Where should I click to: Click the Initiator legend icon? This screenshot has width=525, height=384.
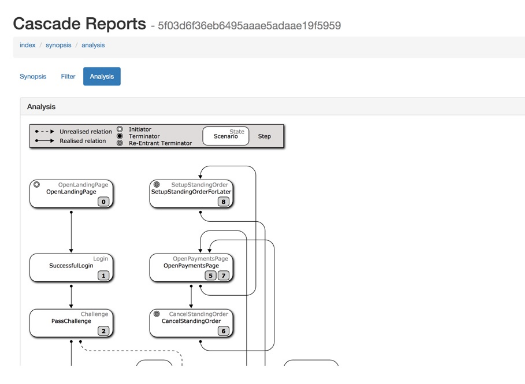pos(120,129)
